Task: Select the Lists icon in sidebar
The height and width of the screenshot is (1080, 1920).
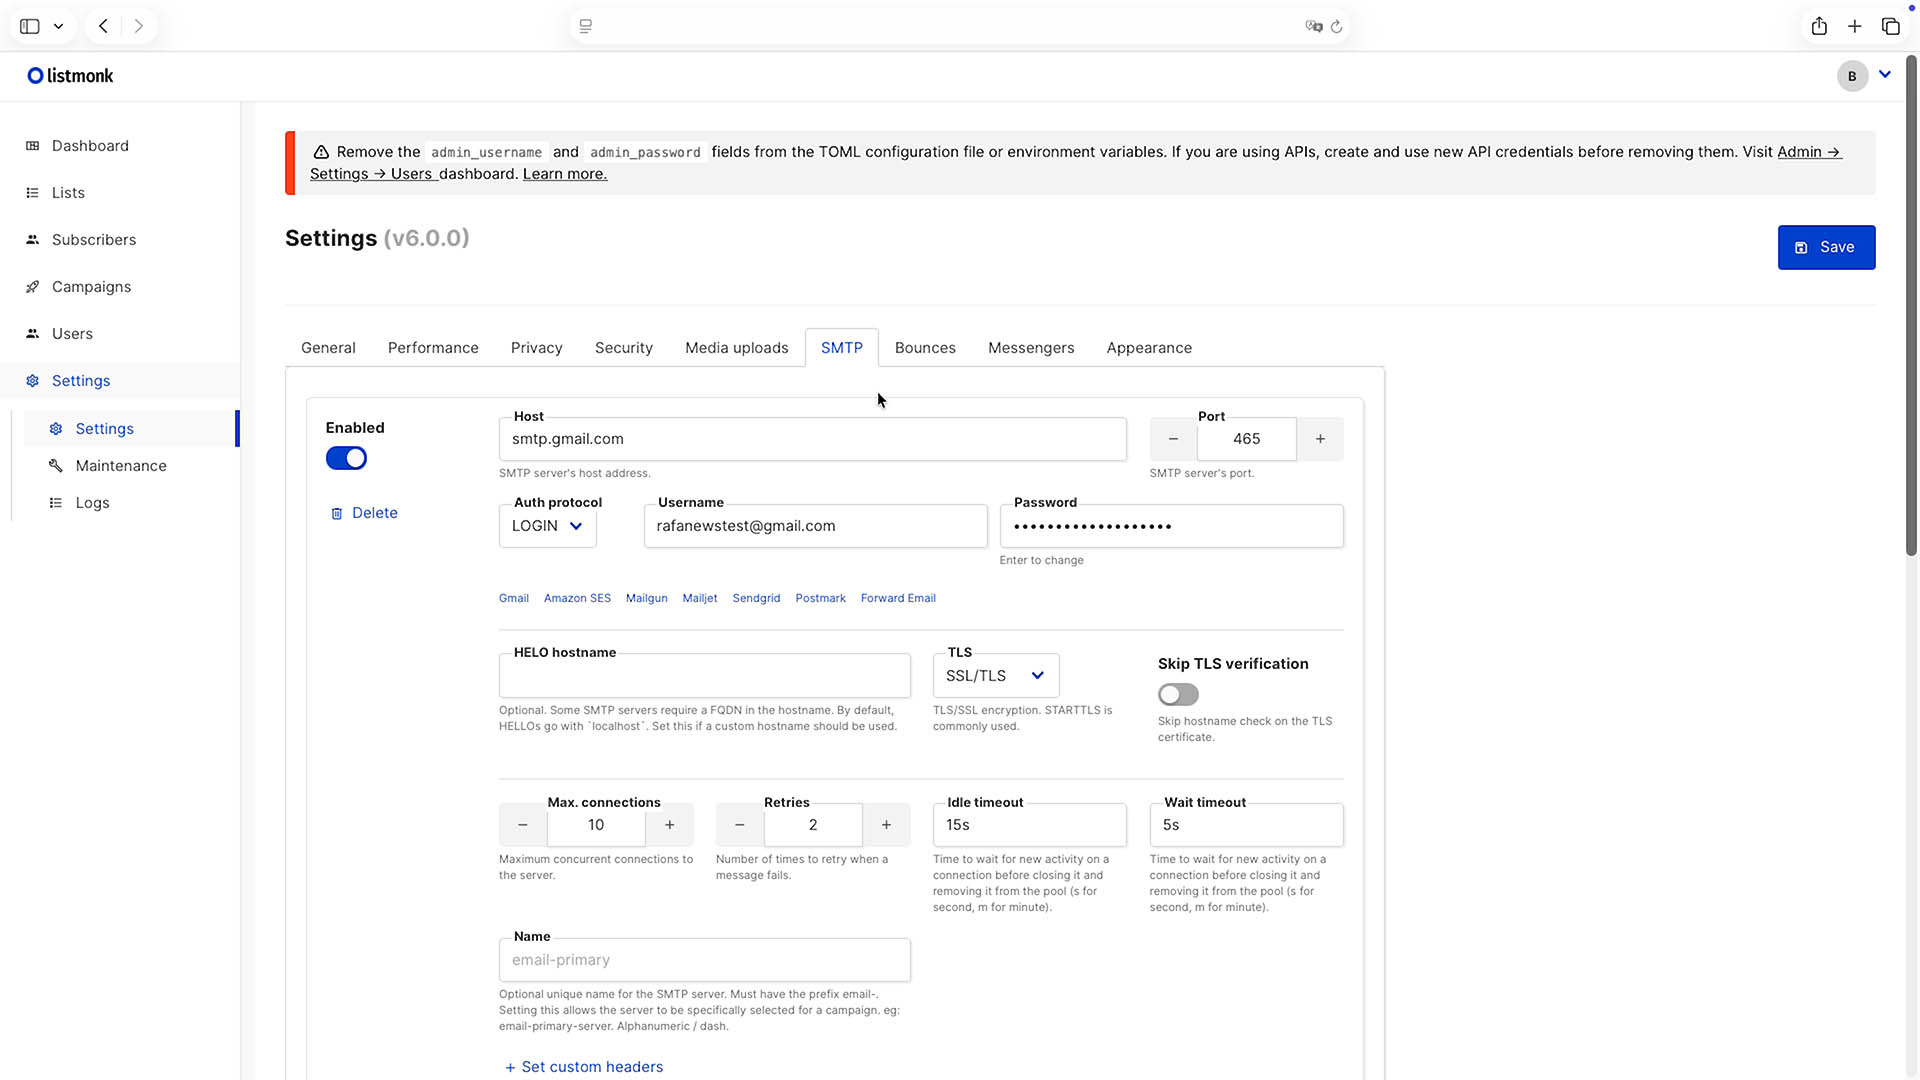Action: tap(33, 192)
